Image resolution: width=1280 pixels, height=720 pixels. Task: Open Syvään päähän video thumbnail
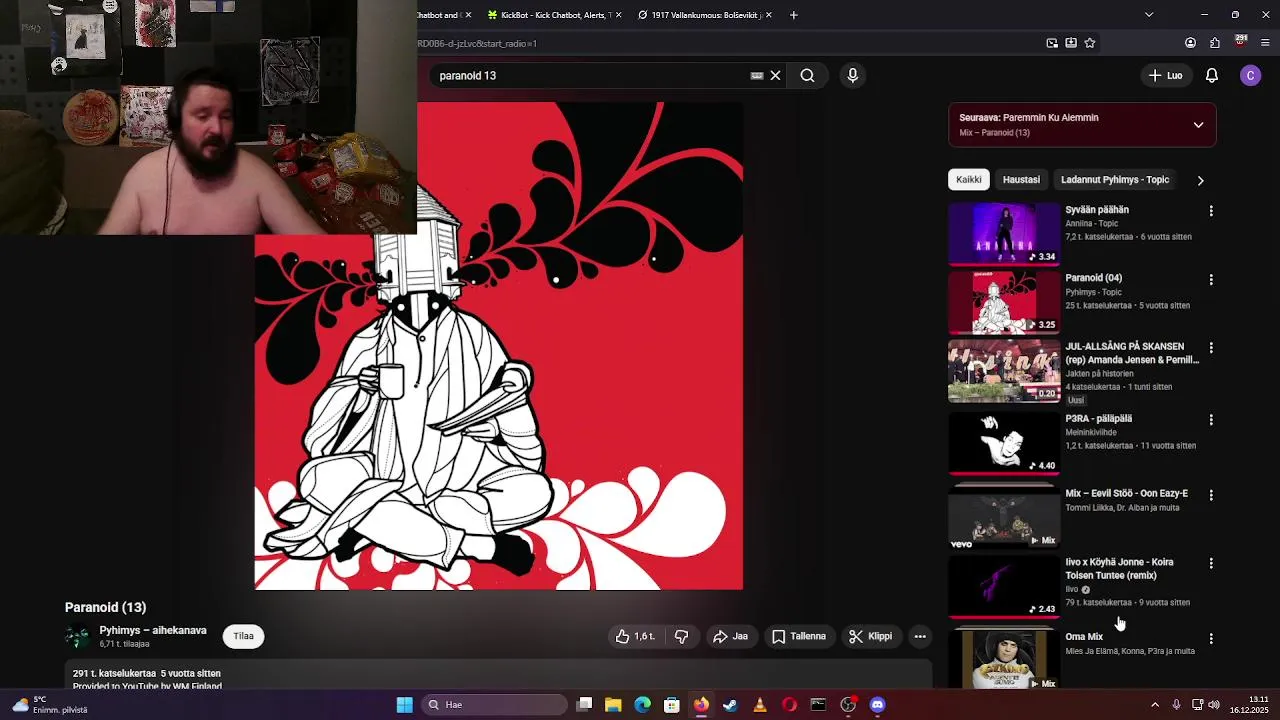[x=1004, y=234]
